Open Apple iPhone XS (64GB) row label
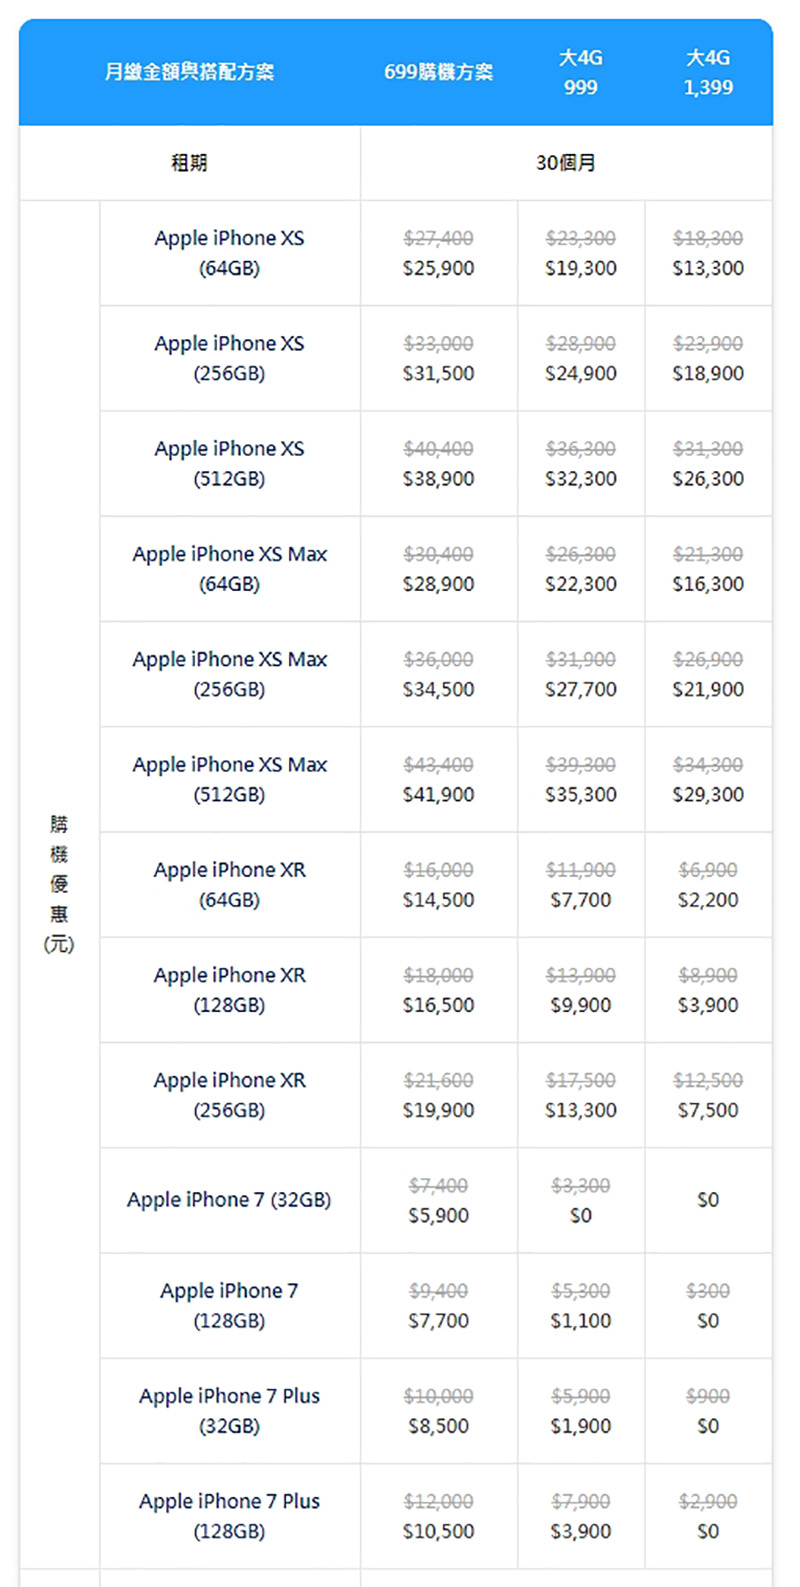The height and width of the screenshot is (1587, 800). pos(229,253)
